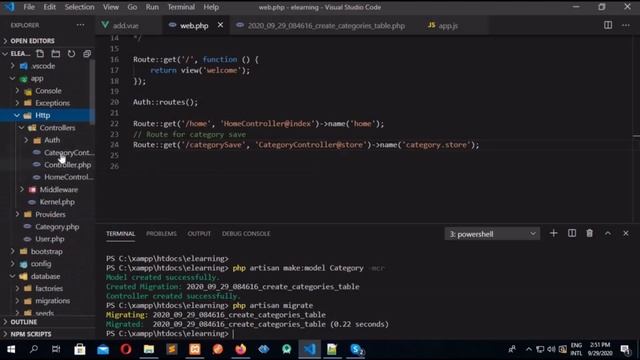This screenshot has height=360, width=640.
Task: Collapse the app folder
Action: (x=37, y=78)
